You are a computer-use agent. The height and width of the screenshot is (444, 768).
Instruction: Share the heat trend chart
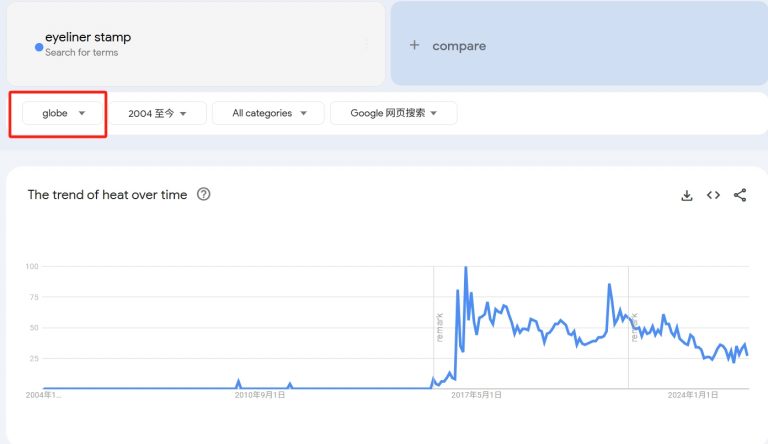pyautogui.click(x=740, y=195)
